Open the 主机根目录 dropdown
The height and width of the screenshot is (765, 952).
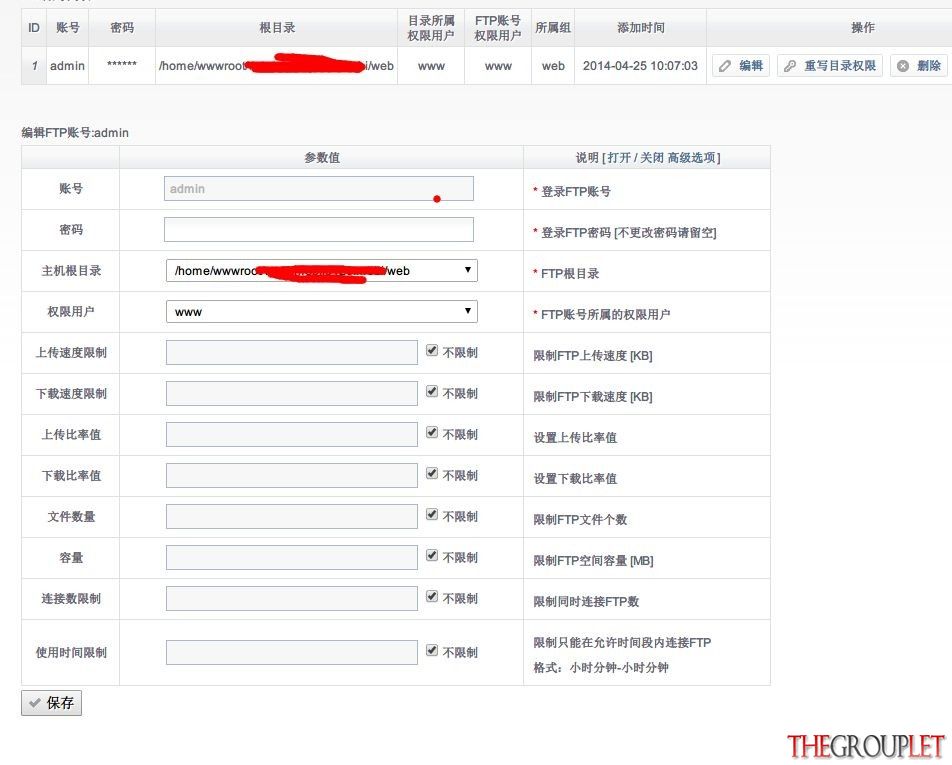coord(322,270)
